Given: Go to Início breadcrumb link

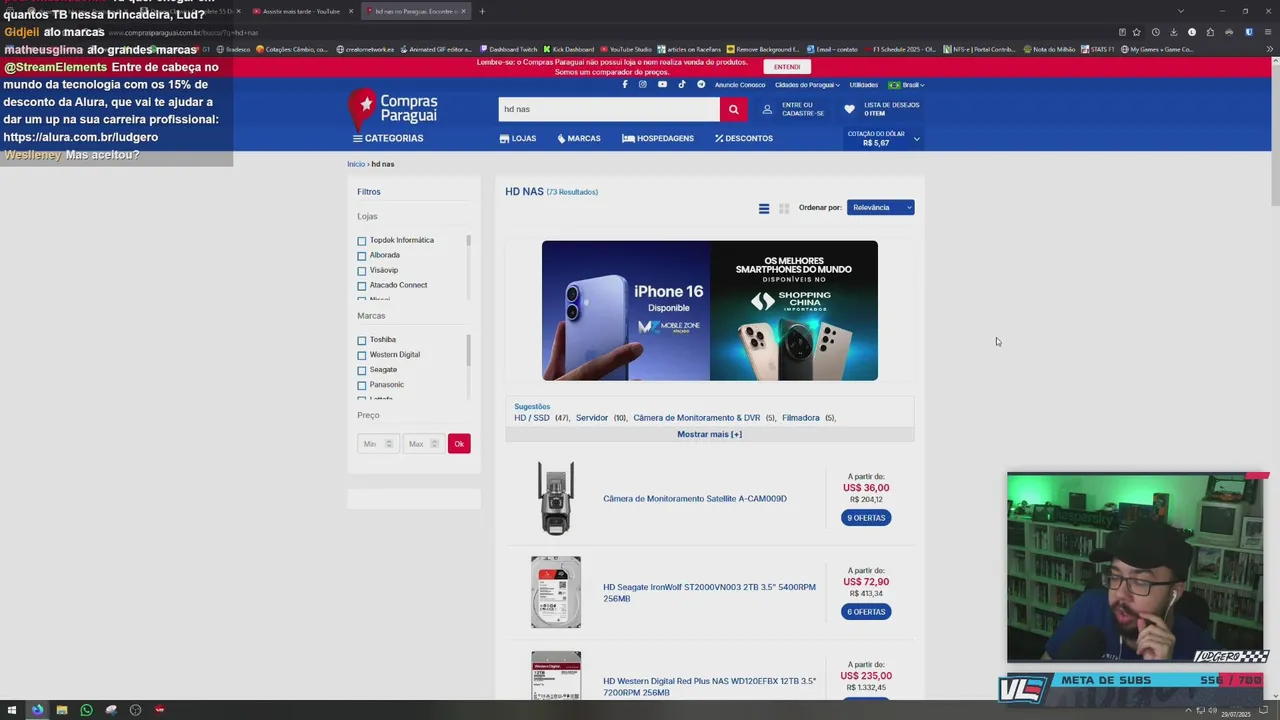Looking at the screenshot, I should tap(356, 164).
